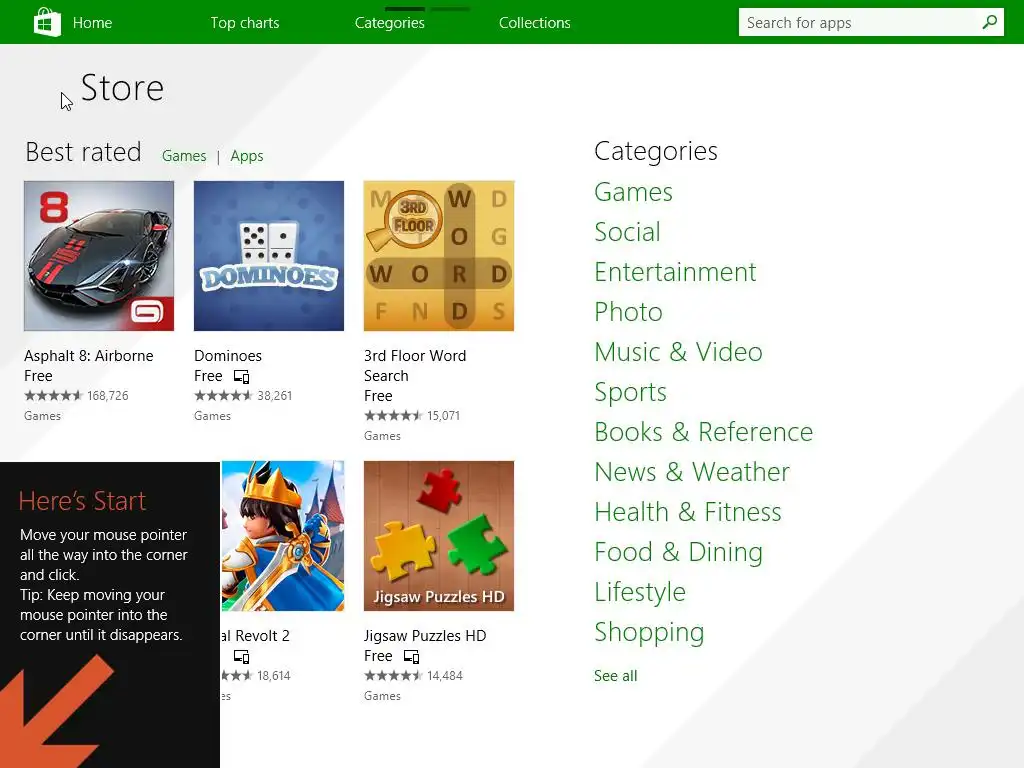
Task: Open the Lifestyle category
Action: point(639,592)
